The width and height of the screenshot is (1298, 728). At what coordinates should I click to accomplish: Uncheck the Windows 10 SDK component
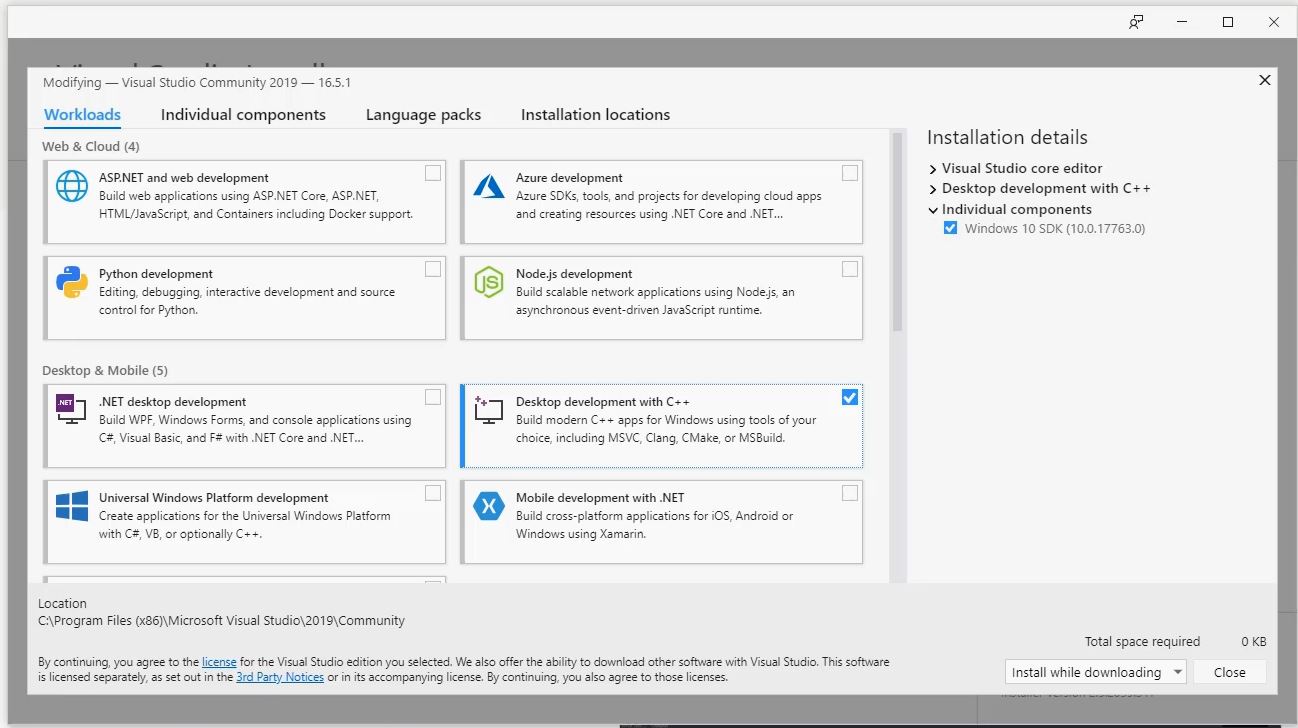[950, 227]
